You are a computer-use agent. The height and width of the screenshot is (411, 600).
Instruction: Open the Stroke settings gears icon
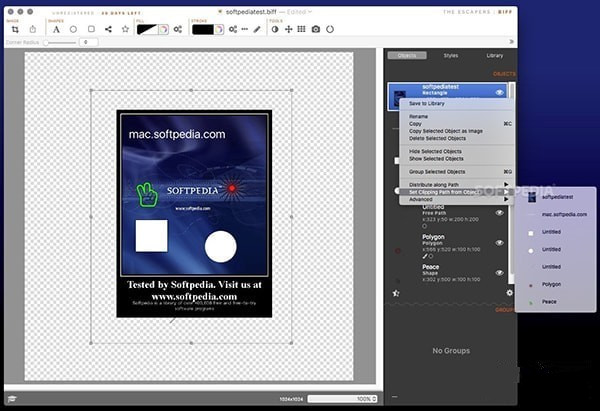pyautogui.click(x=233, y=29)
